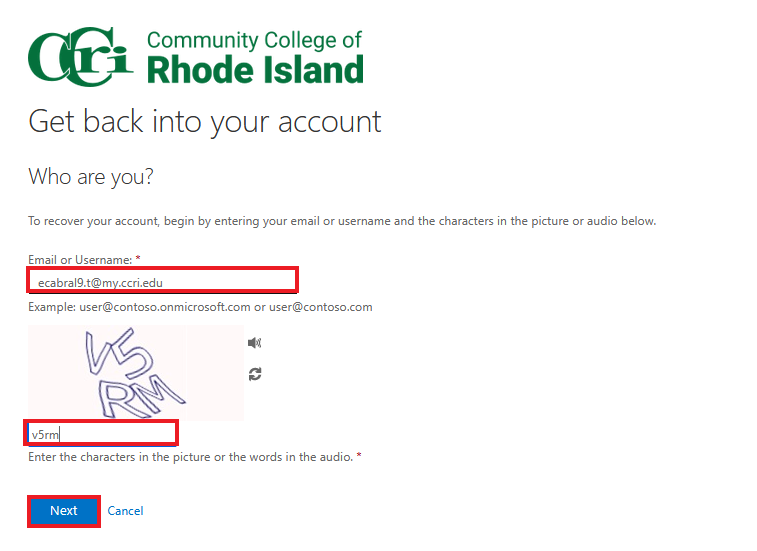Focus the Email or Username field

click(162, 281)
